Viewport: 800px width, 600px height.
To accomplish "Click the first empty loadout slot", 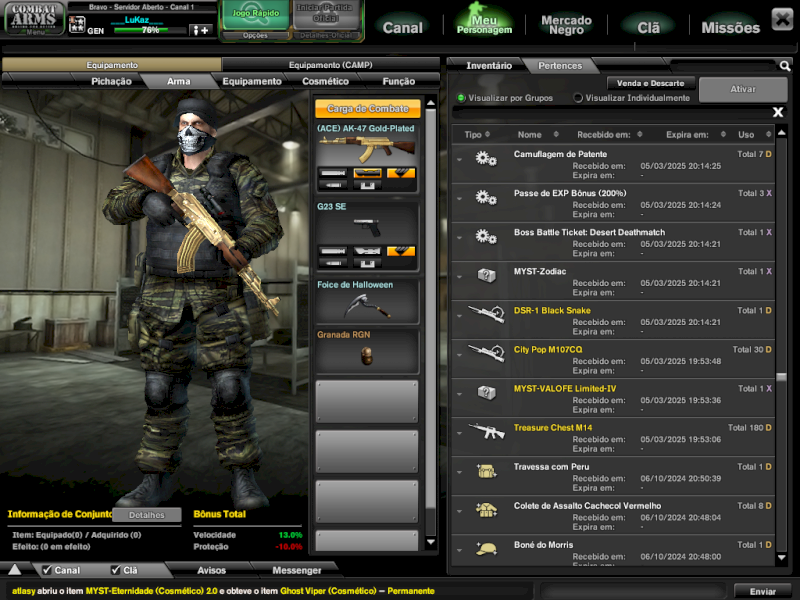I will [x=367, y=401].
